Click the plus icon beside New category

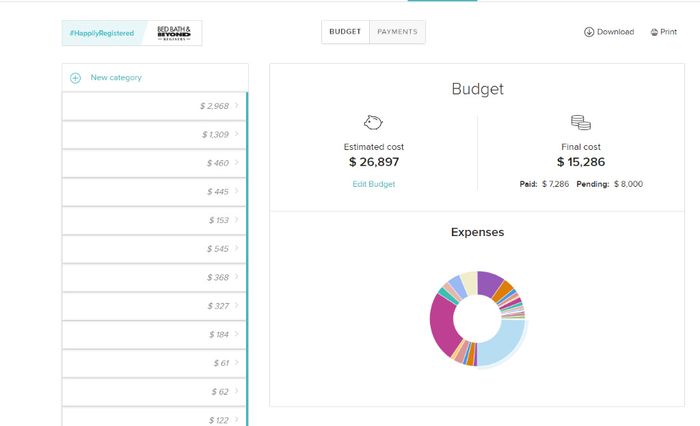point(75,78)
